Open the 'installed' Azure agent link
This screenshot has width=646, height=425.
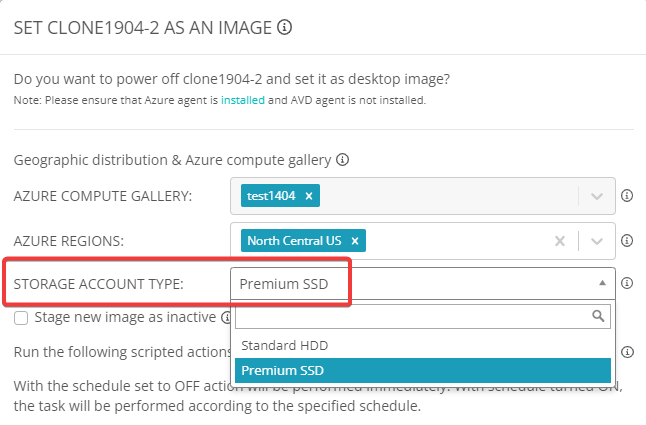(x=244, y=100)
